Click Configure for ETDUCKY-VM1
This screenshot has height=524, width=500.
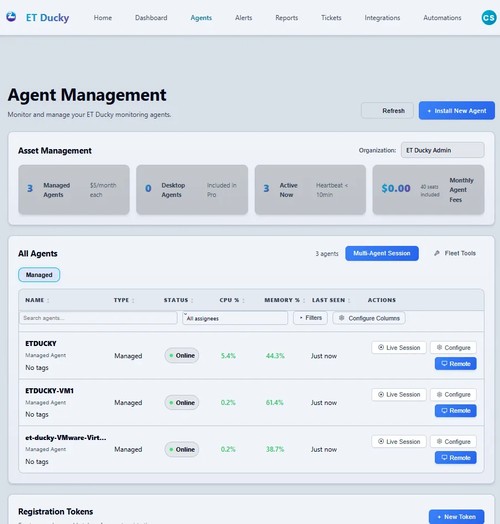pyautogui.click(x=453, y=395)
